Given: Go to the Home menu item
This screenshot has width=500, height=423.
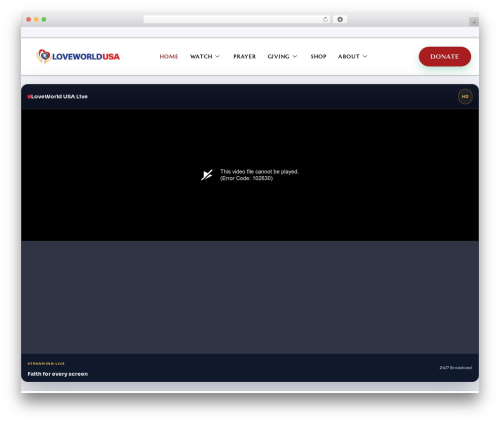Looking at the screenshot, I should tap(169, 56).
